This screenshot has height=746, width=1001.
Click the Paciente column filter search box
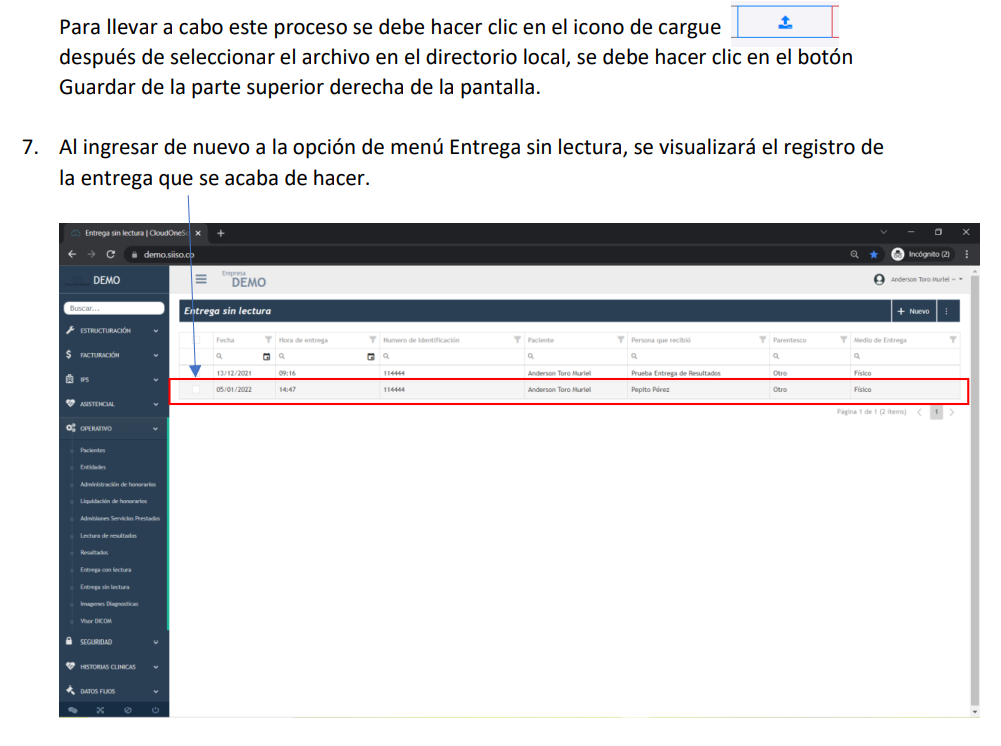575,356
